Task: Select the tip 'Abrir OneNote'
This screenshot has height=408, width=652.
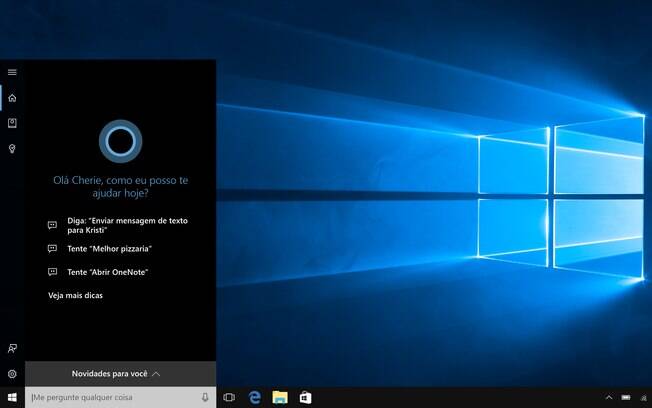Action: point(108,272)
